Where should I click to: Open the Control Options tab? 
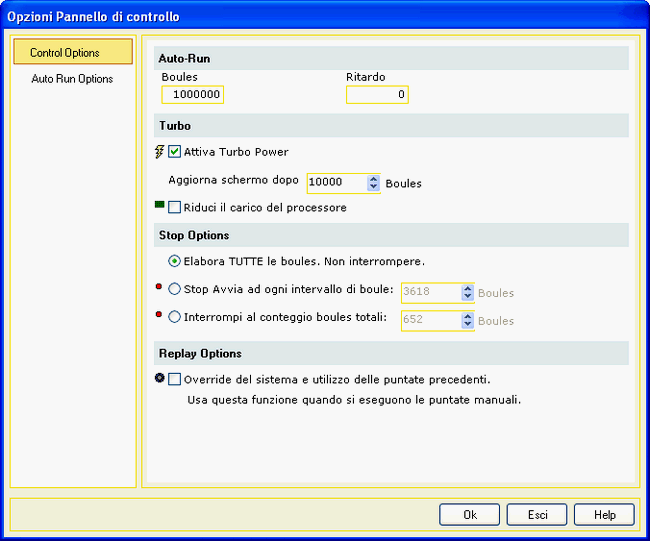tap(73, 53)
